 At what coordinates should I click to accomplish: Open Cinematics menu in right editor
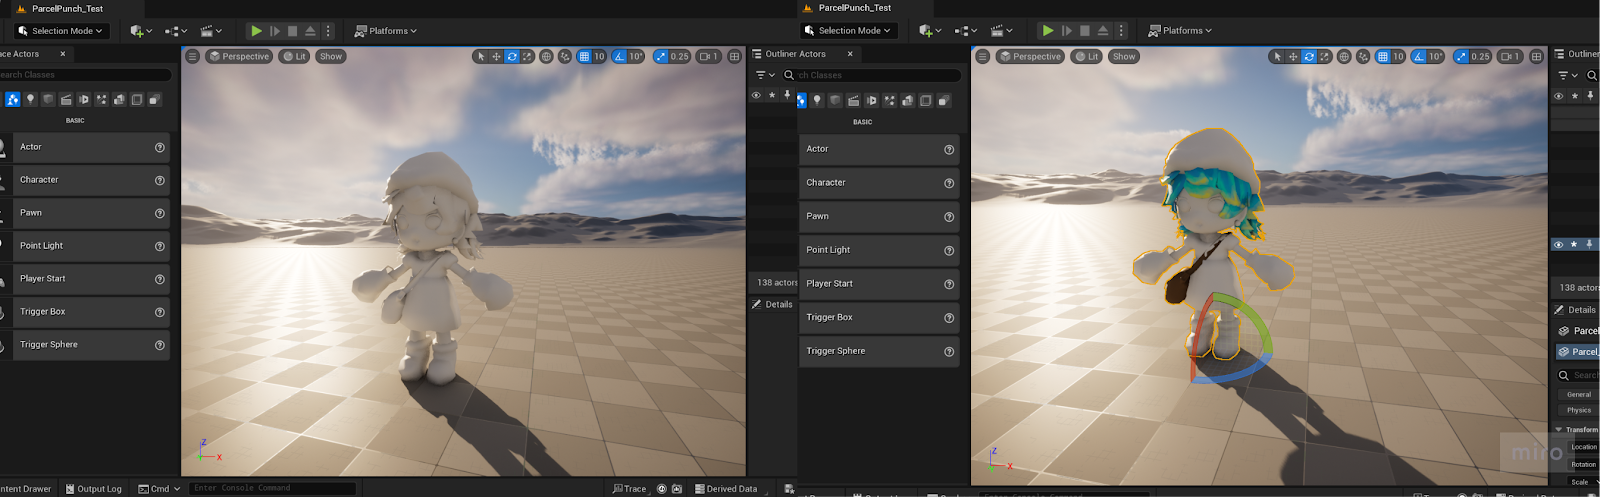pos(1001,31)
